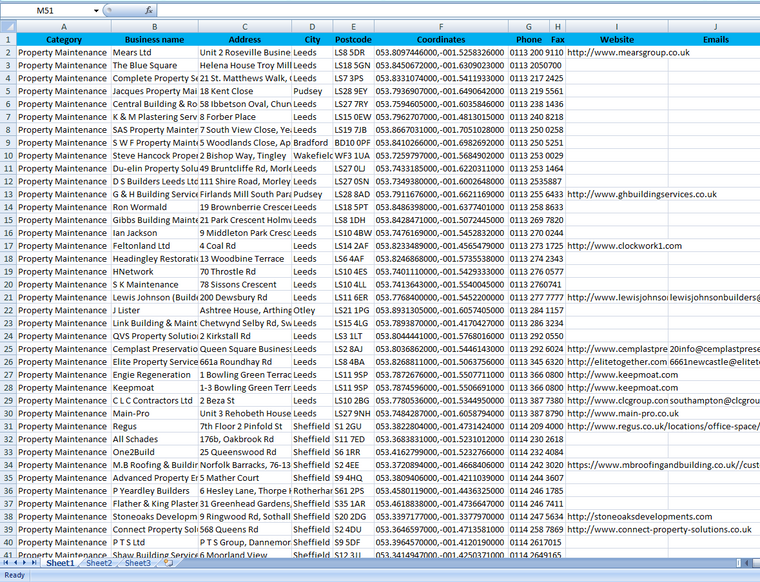The image size is (760, 582).
Task: Click the Category header cell
Action: tap(63, 40)
